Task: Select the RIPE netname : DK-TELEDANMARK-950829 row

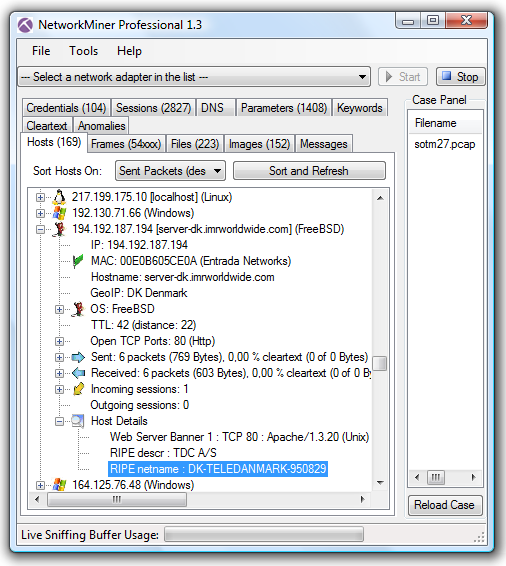Action: click(x=218, y=469)
